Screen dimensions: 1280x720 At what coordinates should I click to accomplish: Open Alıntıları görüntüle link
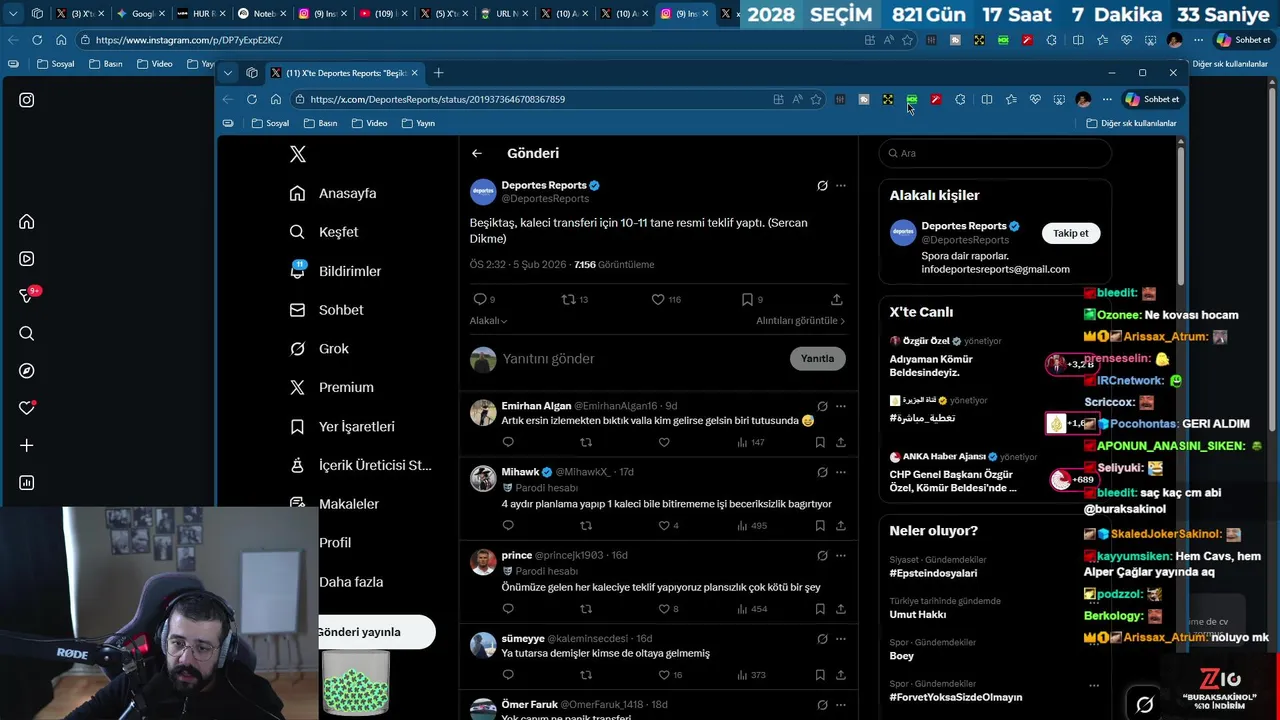[x=800, y=321]
